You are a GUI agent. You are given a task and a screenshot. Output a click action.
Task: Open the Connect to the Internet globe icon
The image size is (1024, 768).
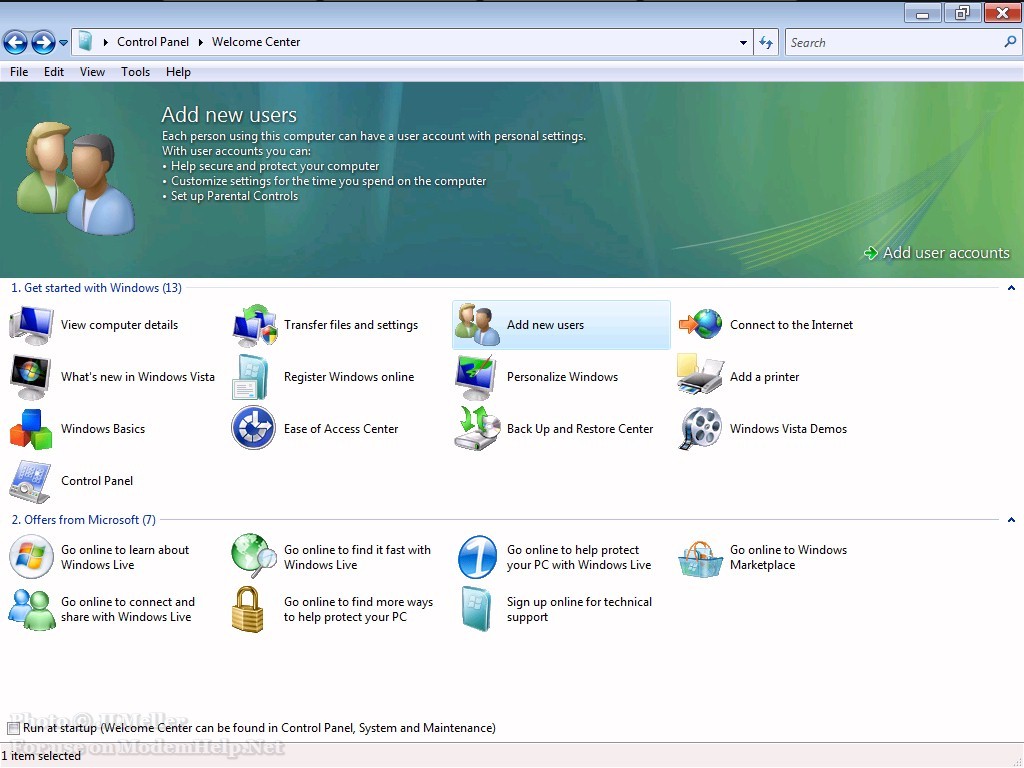(700, 325)
